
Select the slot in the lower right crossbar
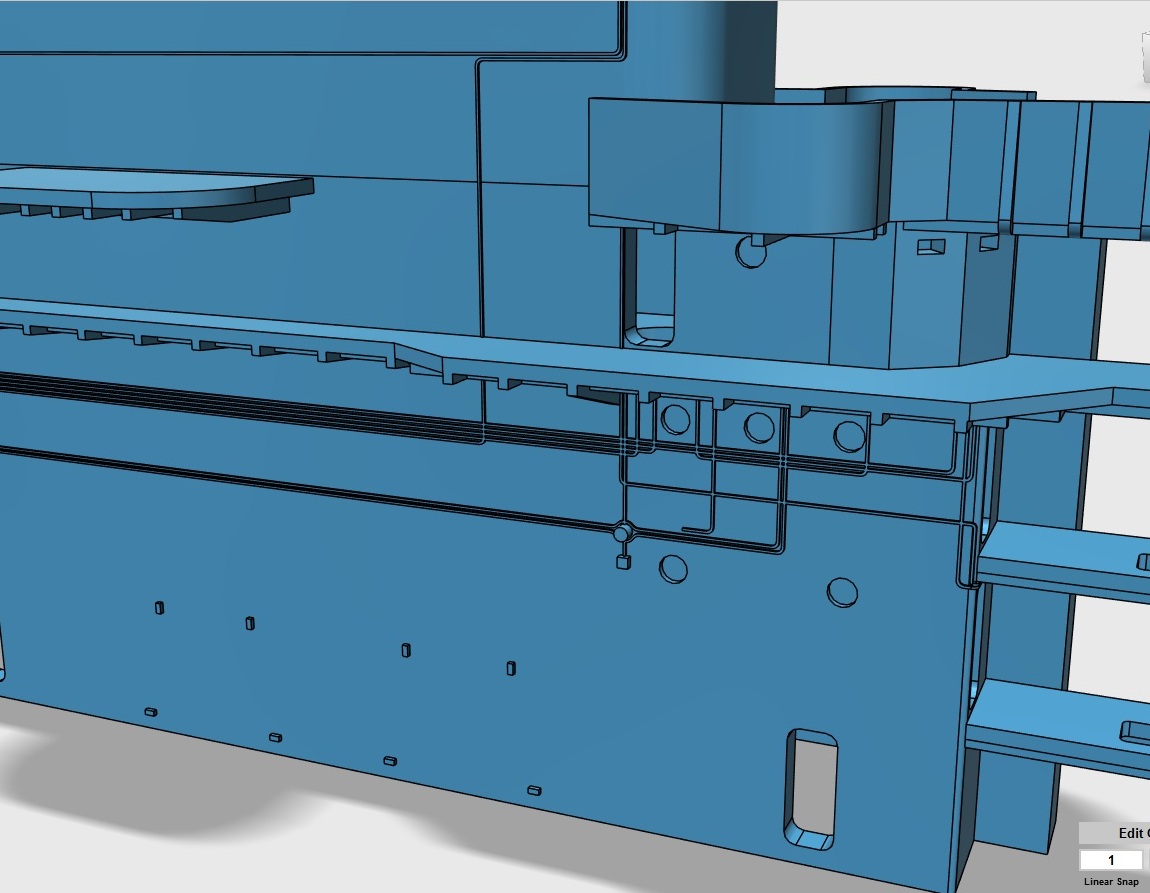click(x=1135, y=731)
